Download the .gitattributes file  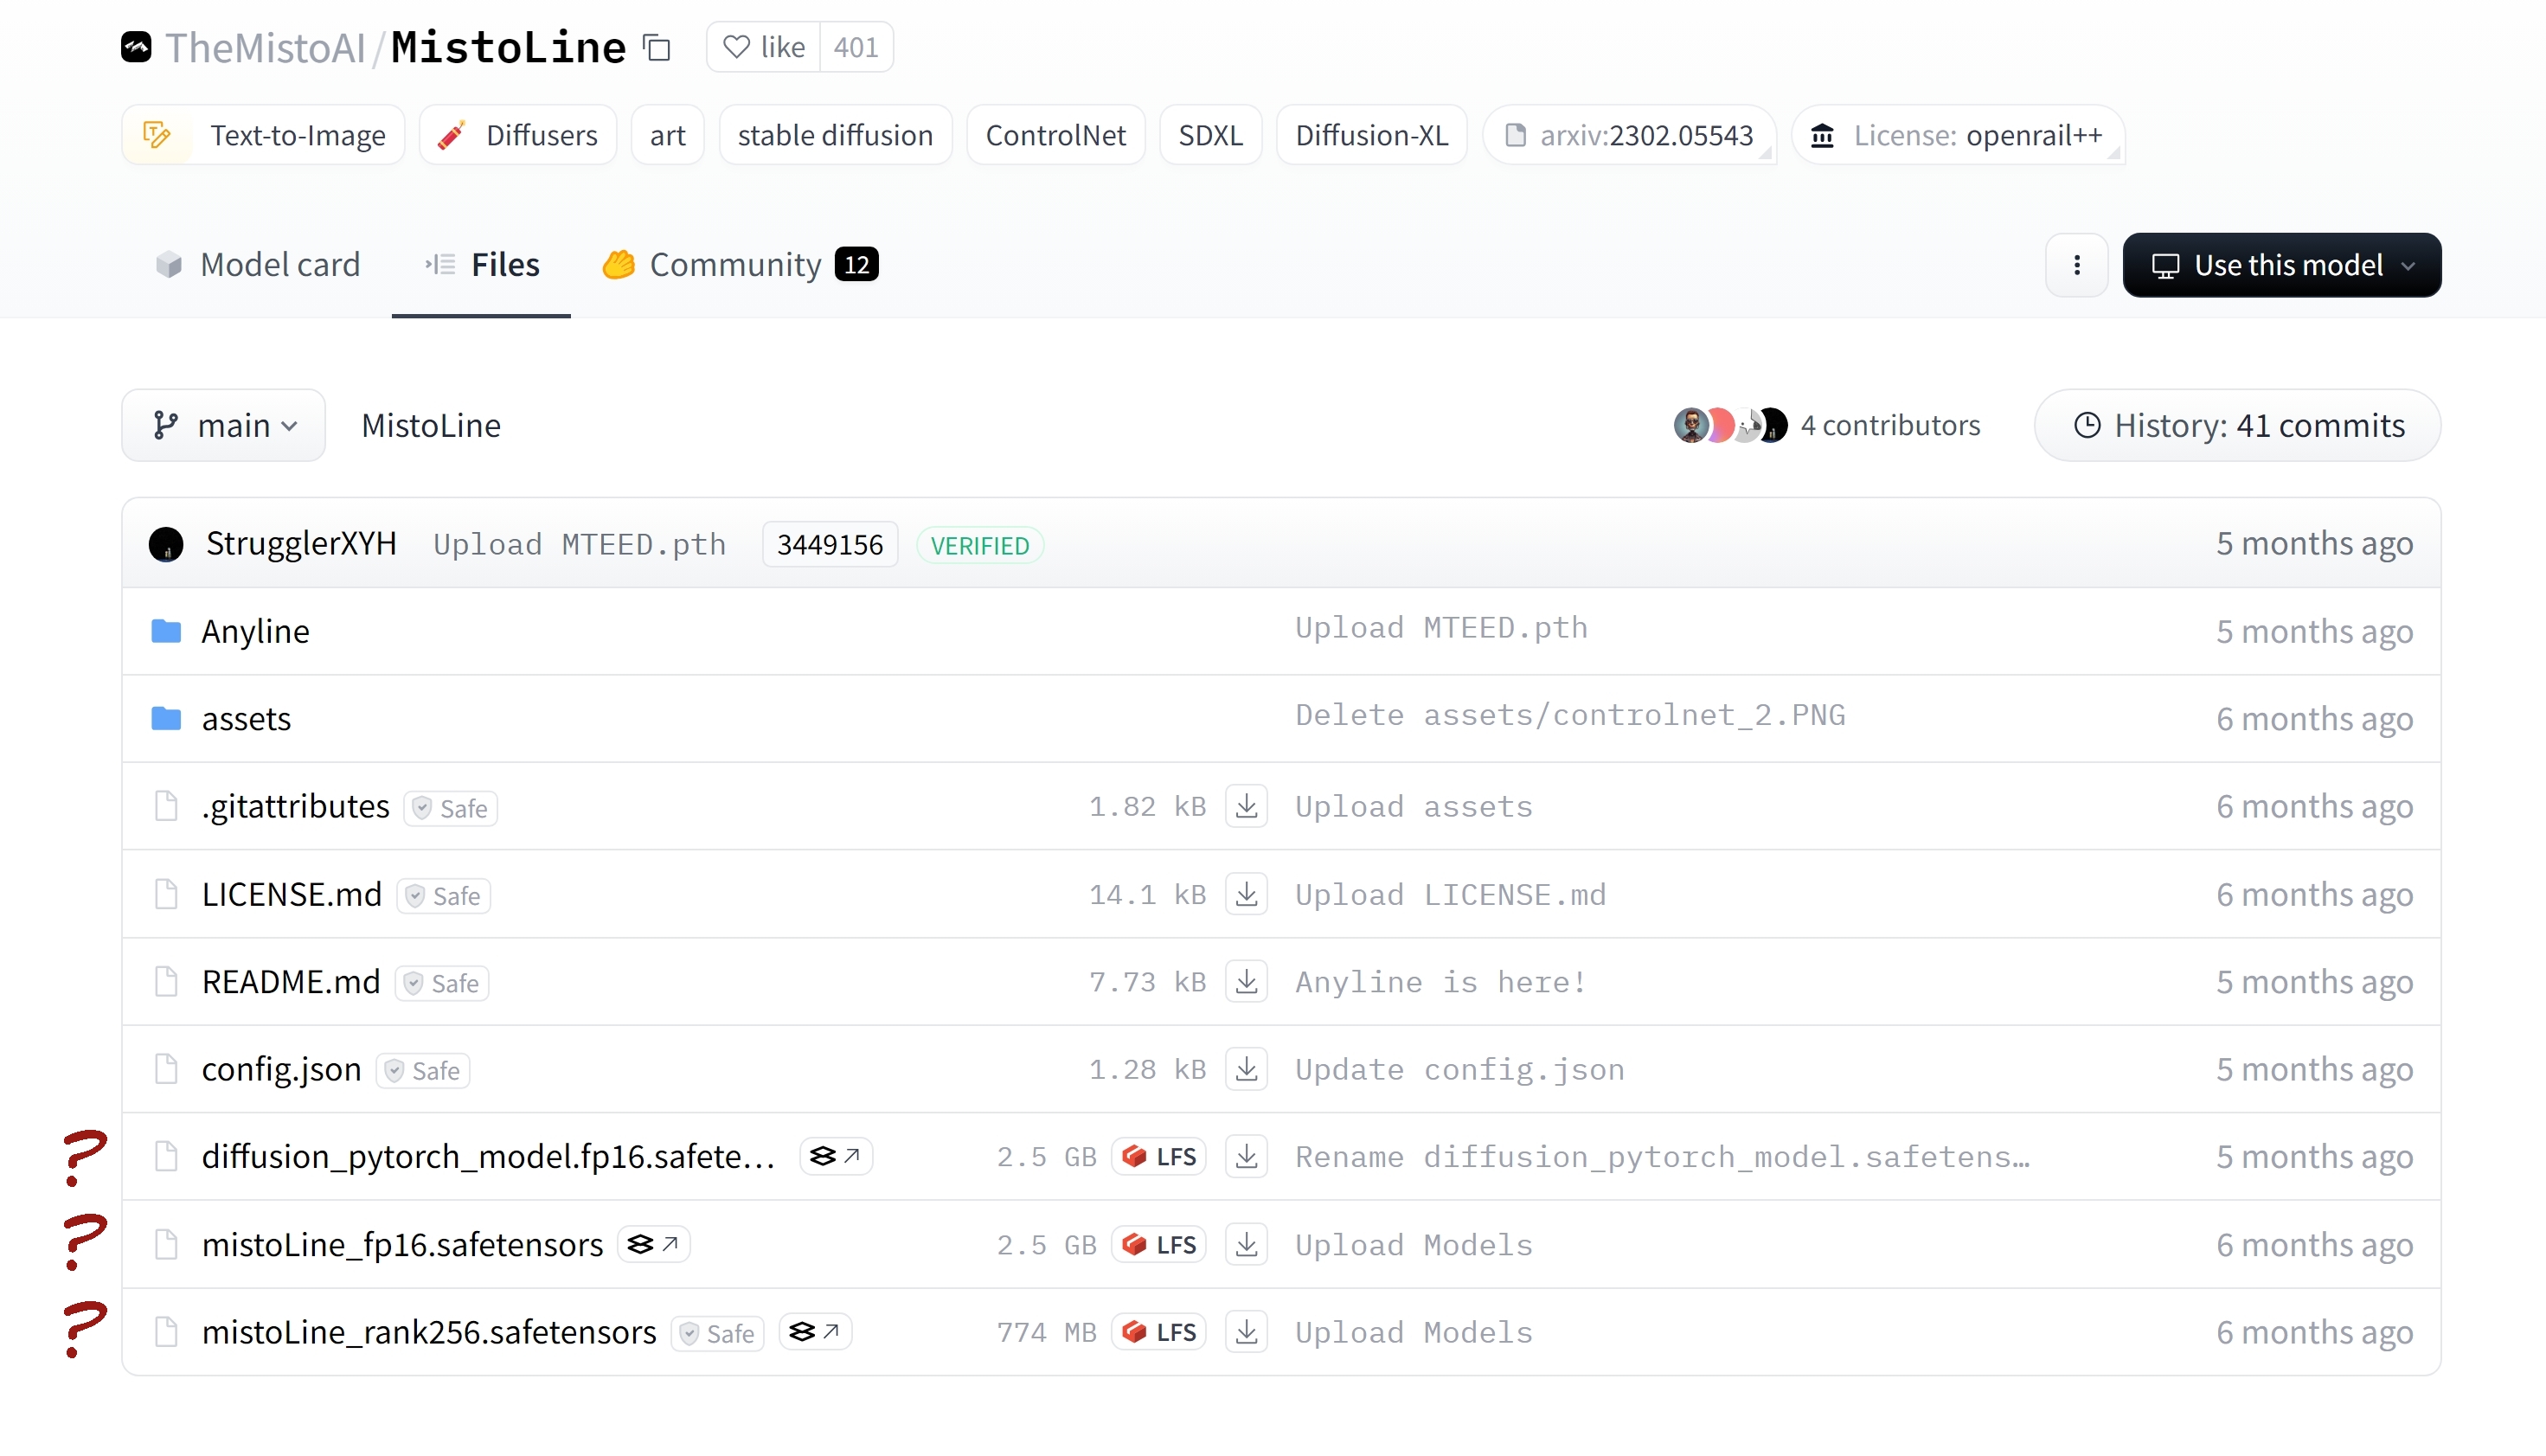coord(1246,806)
